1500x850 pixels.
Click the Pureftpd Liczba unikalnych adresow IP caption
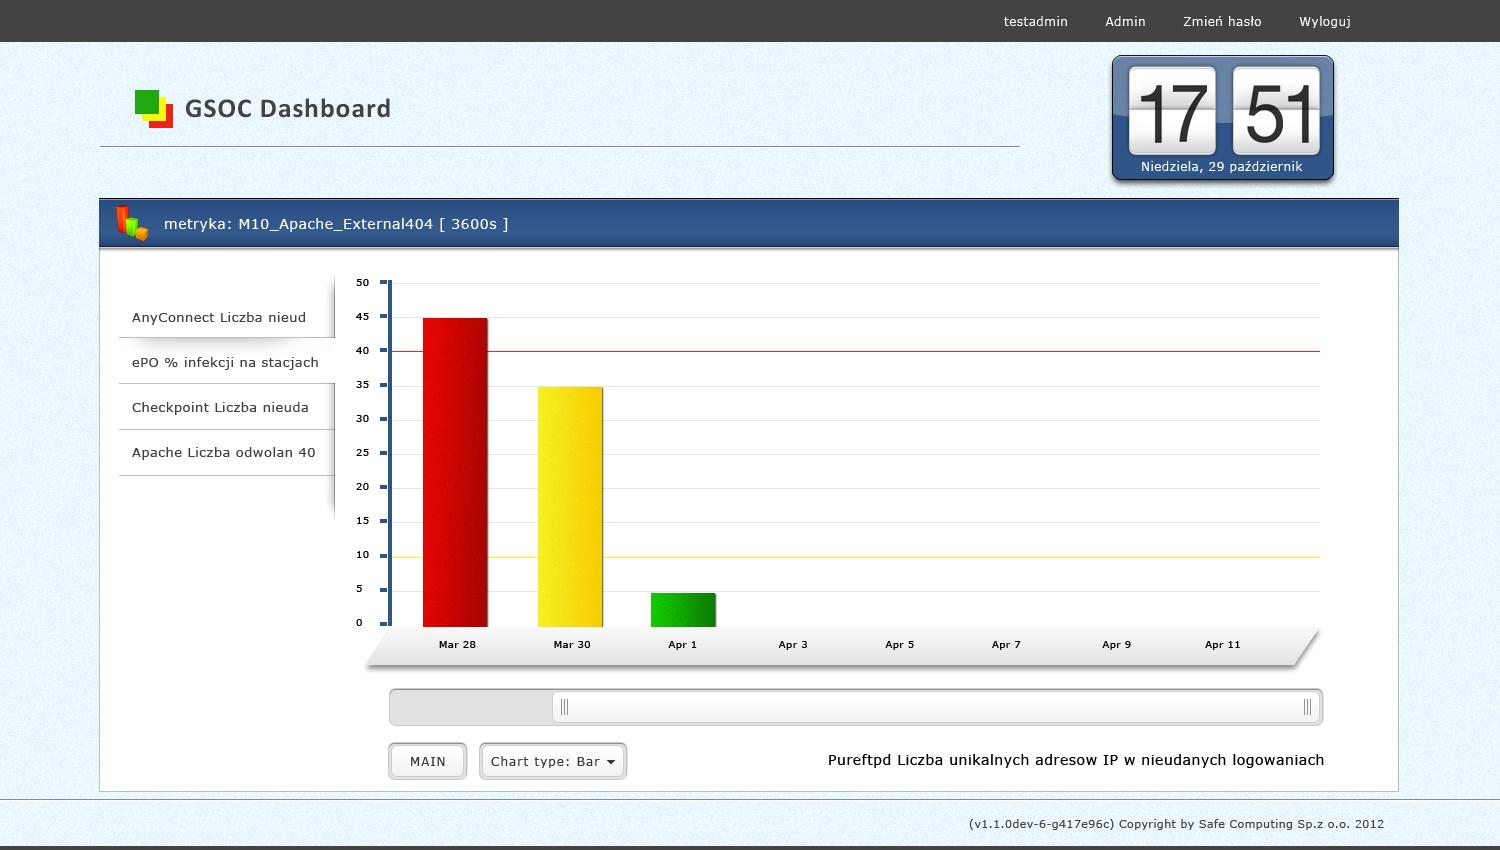[x=1076, y=760]
